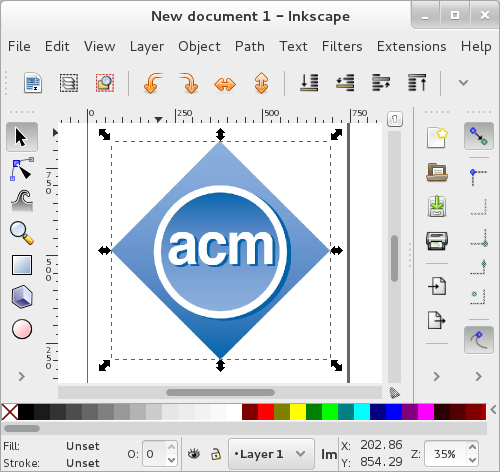Flip selected object horizontally
The image size is (500, 472).
pos(225,83)
